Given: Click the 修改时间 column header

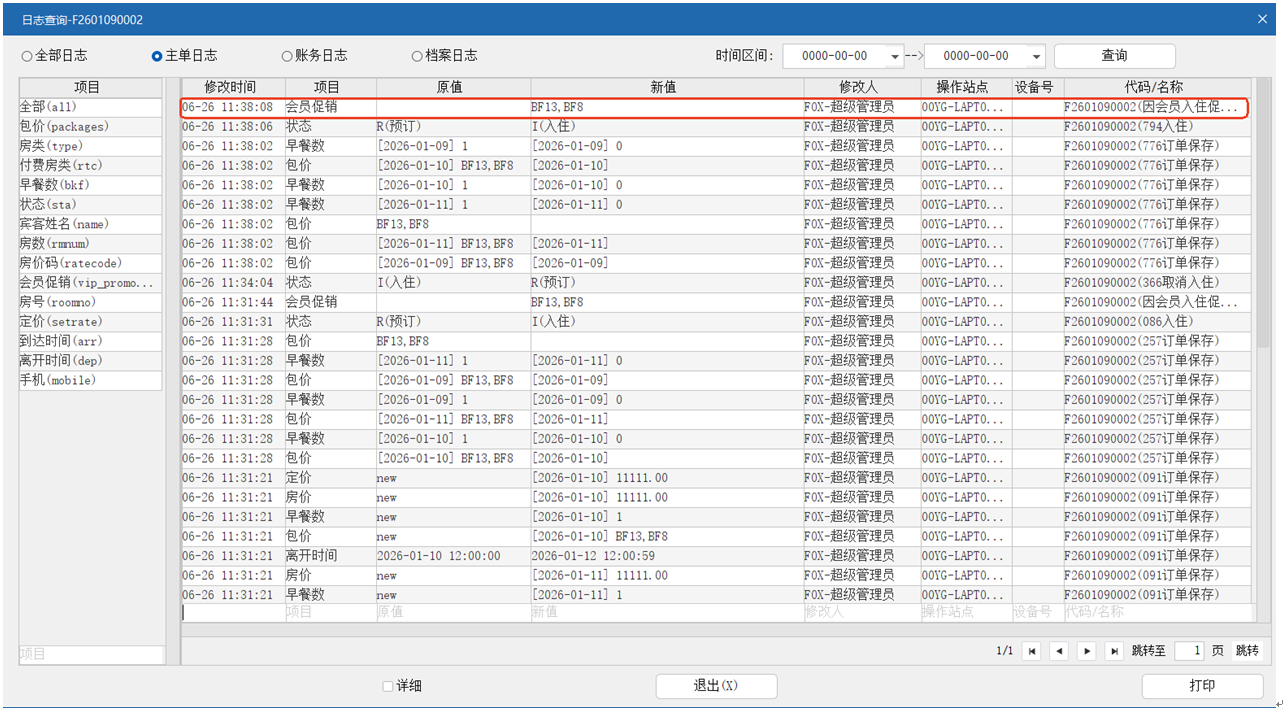Looking at the screenshot, I should pos(232,88).
